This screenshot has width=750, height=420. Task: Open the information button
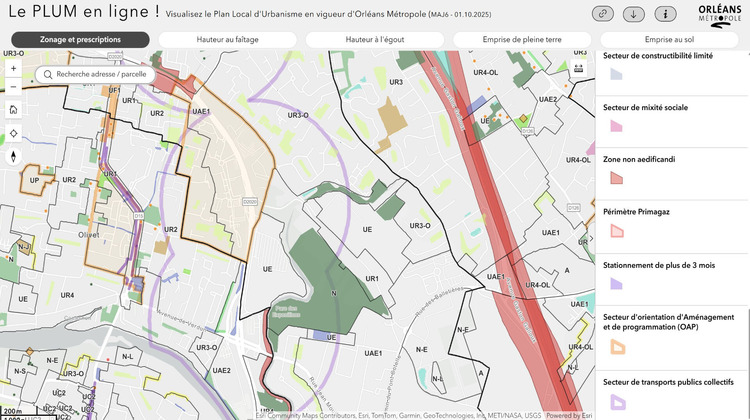click(665, 14)
